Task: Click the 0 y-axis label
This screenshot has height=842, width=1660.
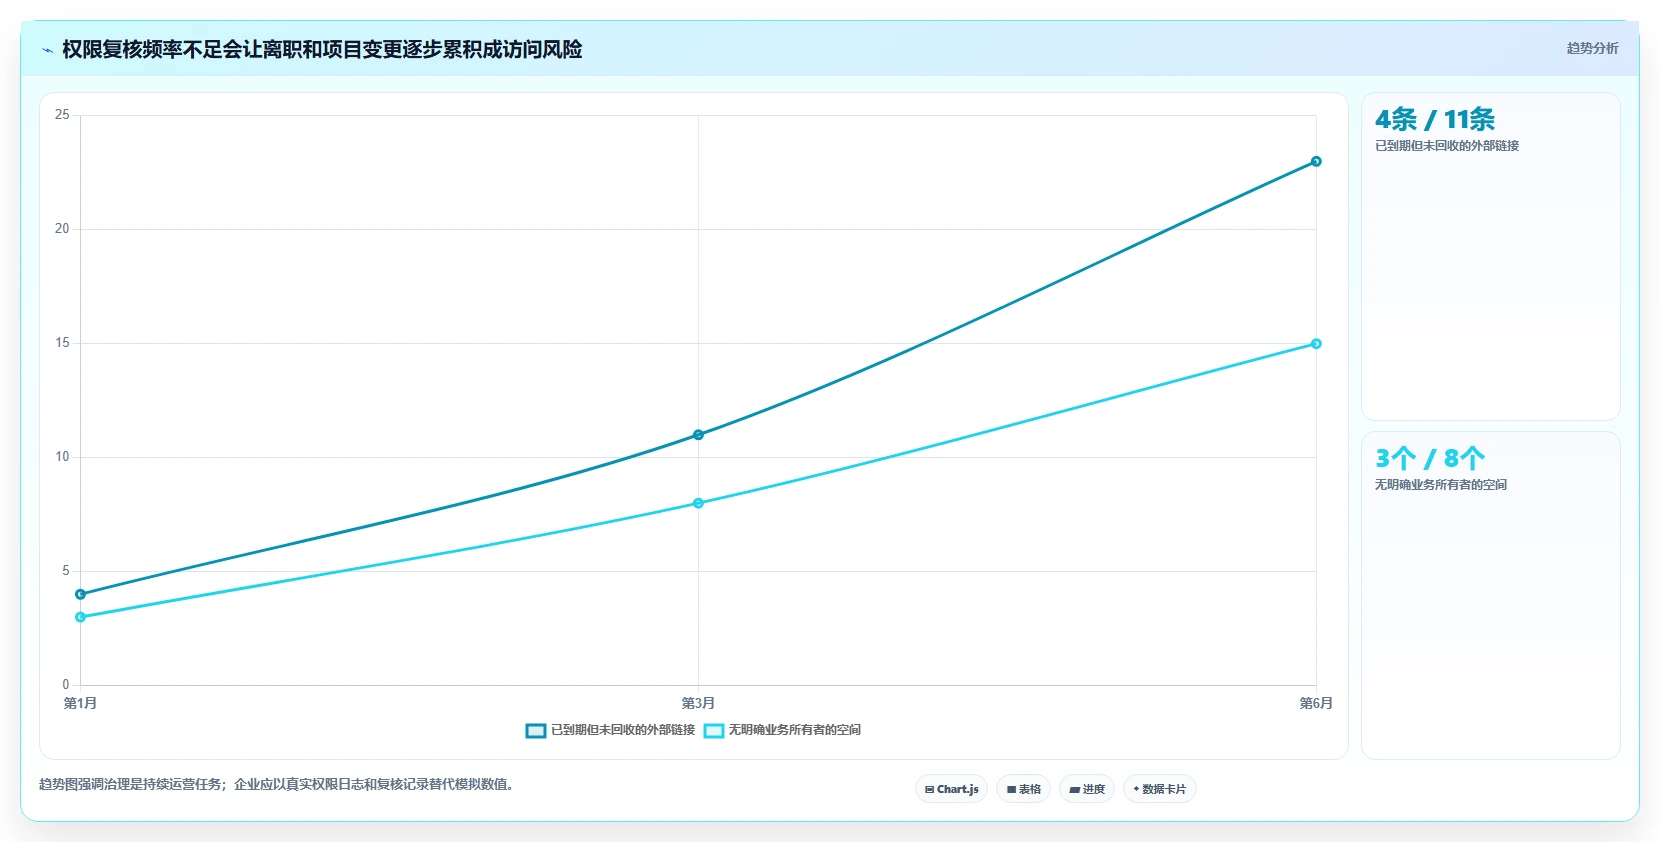Action: point(66,685)
